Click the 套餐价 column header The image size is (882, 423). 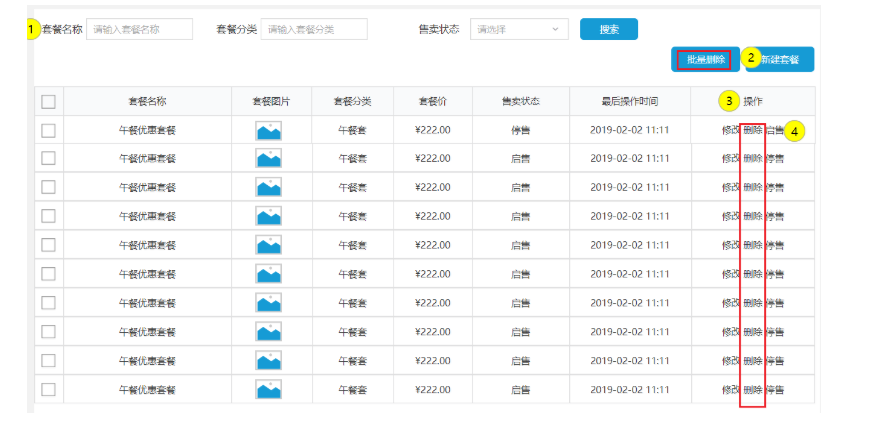pos(433,102)
